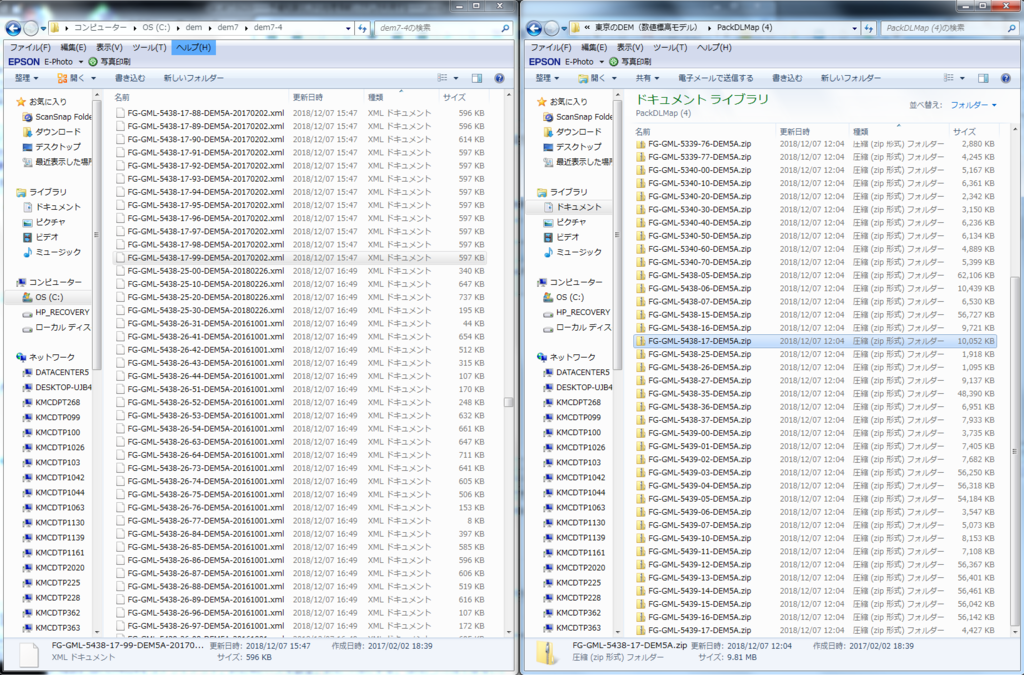Select FG-GML-5339-76-DEM5A.zip in right window
Viewport: 1024px width, 675px height.
click(815, 144)
